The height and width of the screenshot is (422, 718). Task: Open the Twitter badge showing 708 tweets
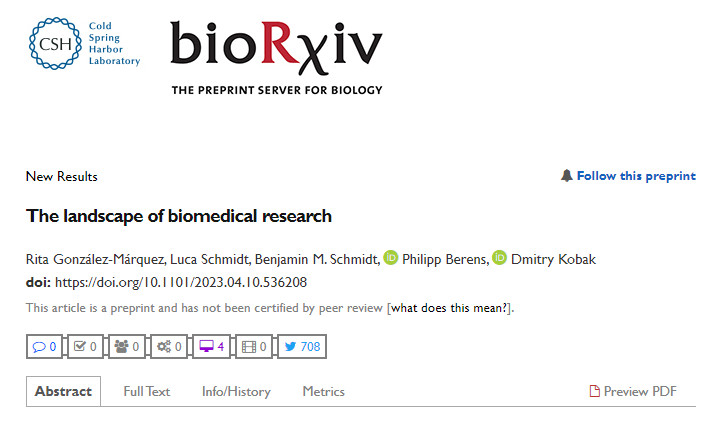[301, 347]
